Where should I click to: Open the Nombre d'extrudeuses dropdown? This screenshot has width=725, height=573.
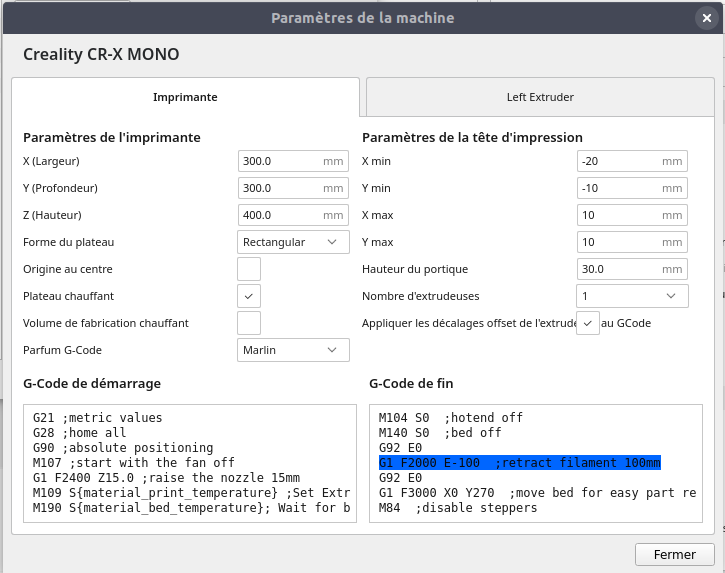coord(632,296)
